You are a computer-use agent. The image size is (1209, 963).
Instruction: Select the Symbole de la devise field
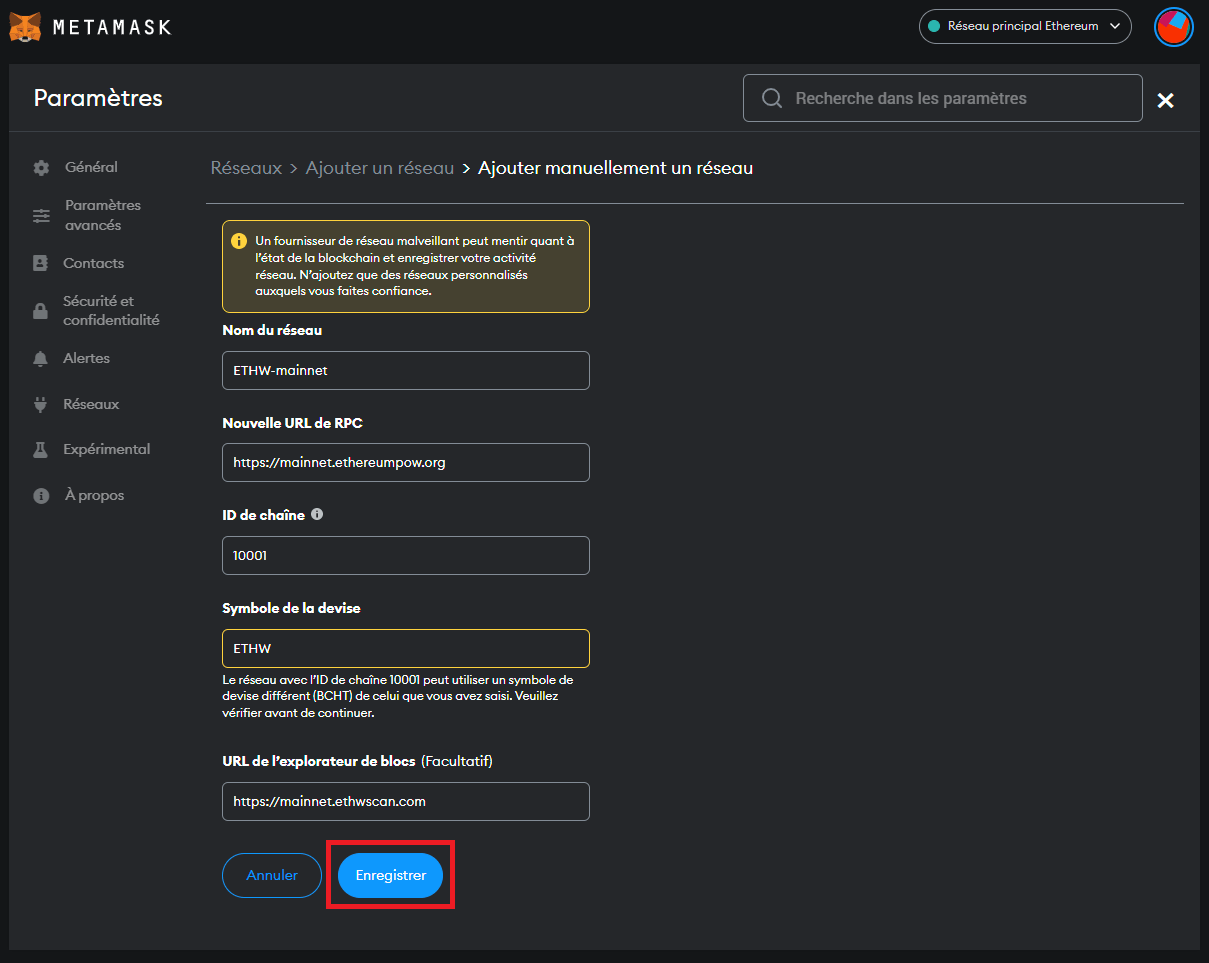(405, 648)
